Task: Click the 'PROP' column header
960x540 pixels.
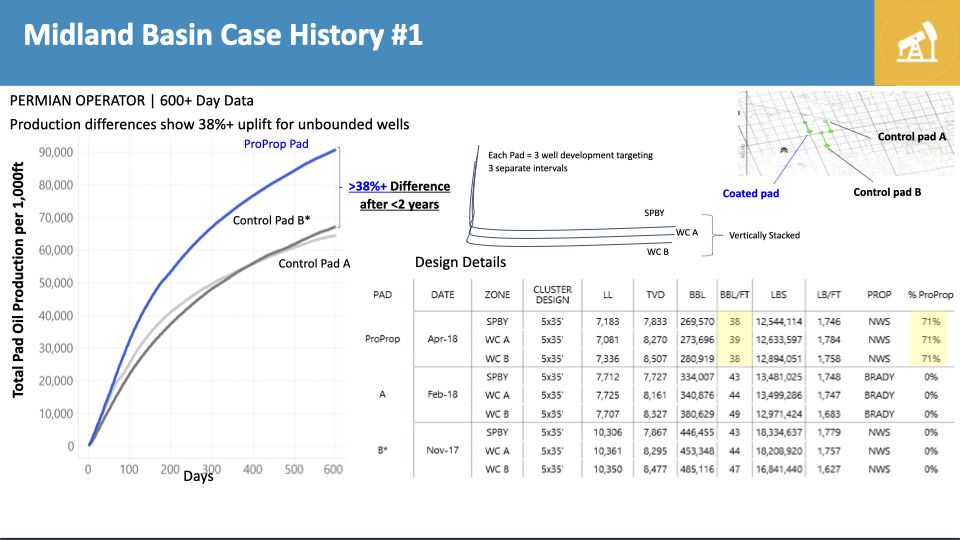Action: (x=879, y=294)
